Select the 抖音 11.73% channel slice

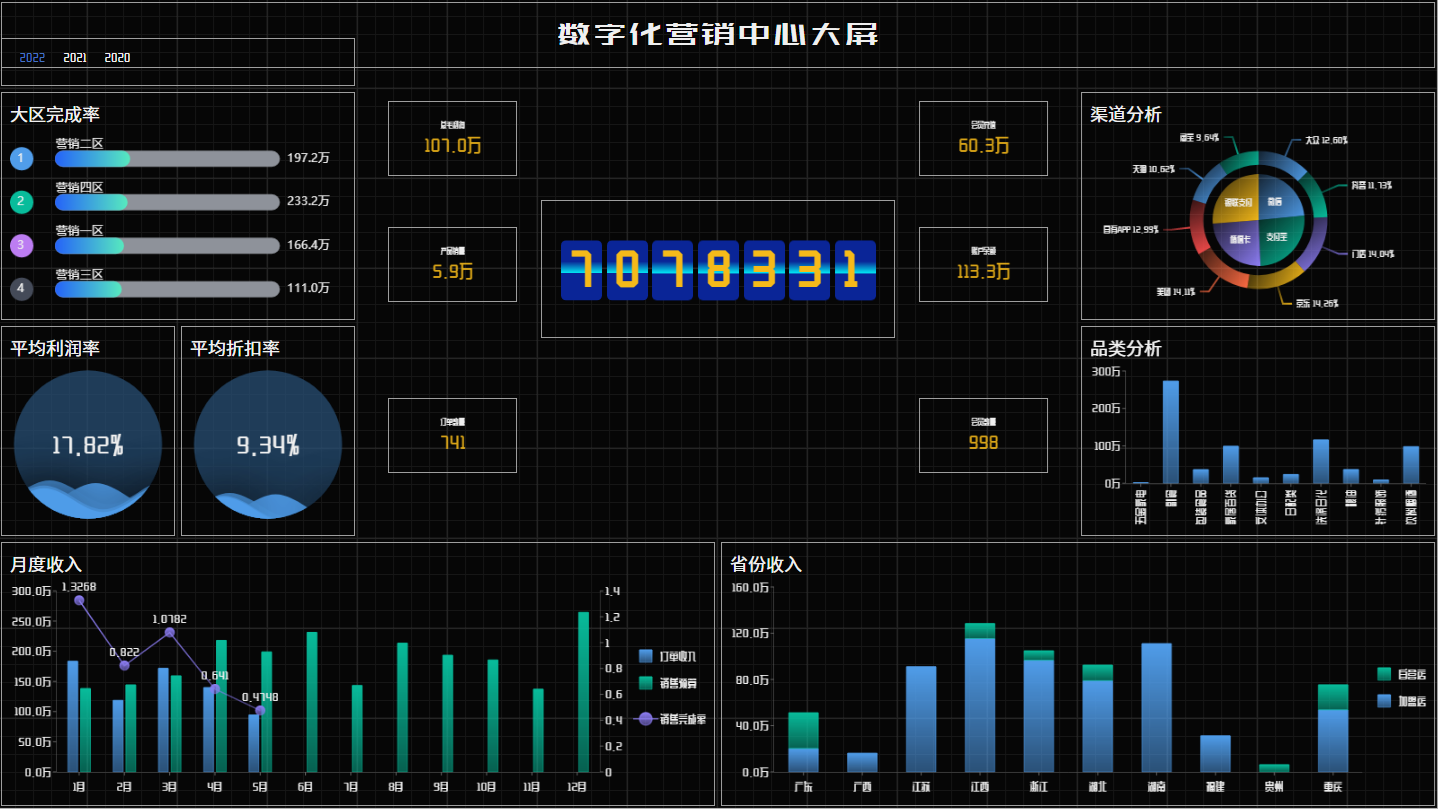pos(1319,197)
